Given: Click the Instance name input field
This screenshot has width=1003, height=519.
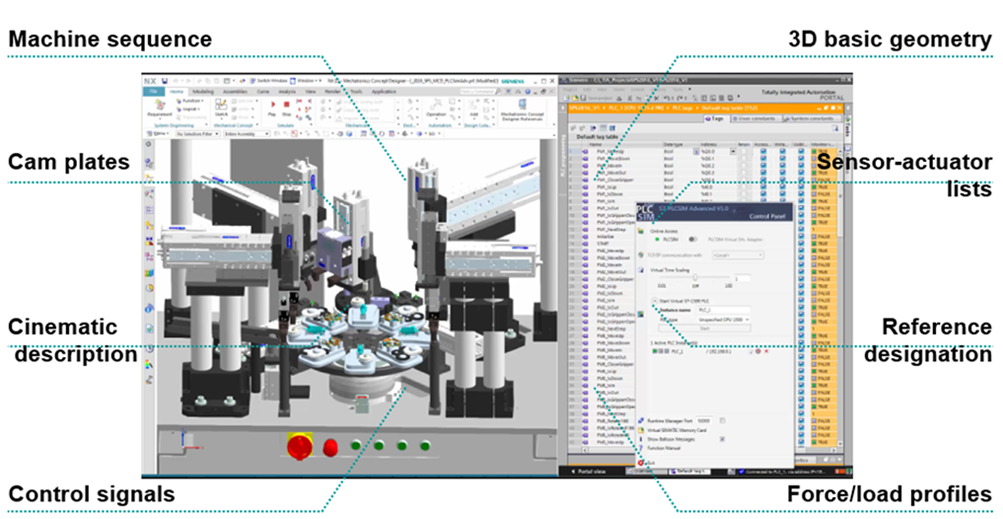Looking at the screenshot, I should (723, 310).
